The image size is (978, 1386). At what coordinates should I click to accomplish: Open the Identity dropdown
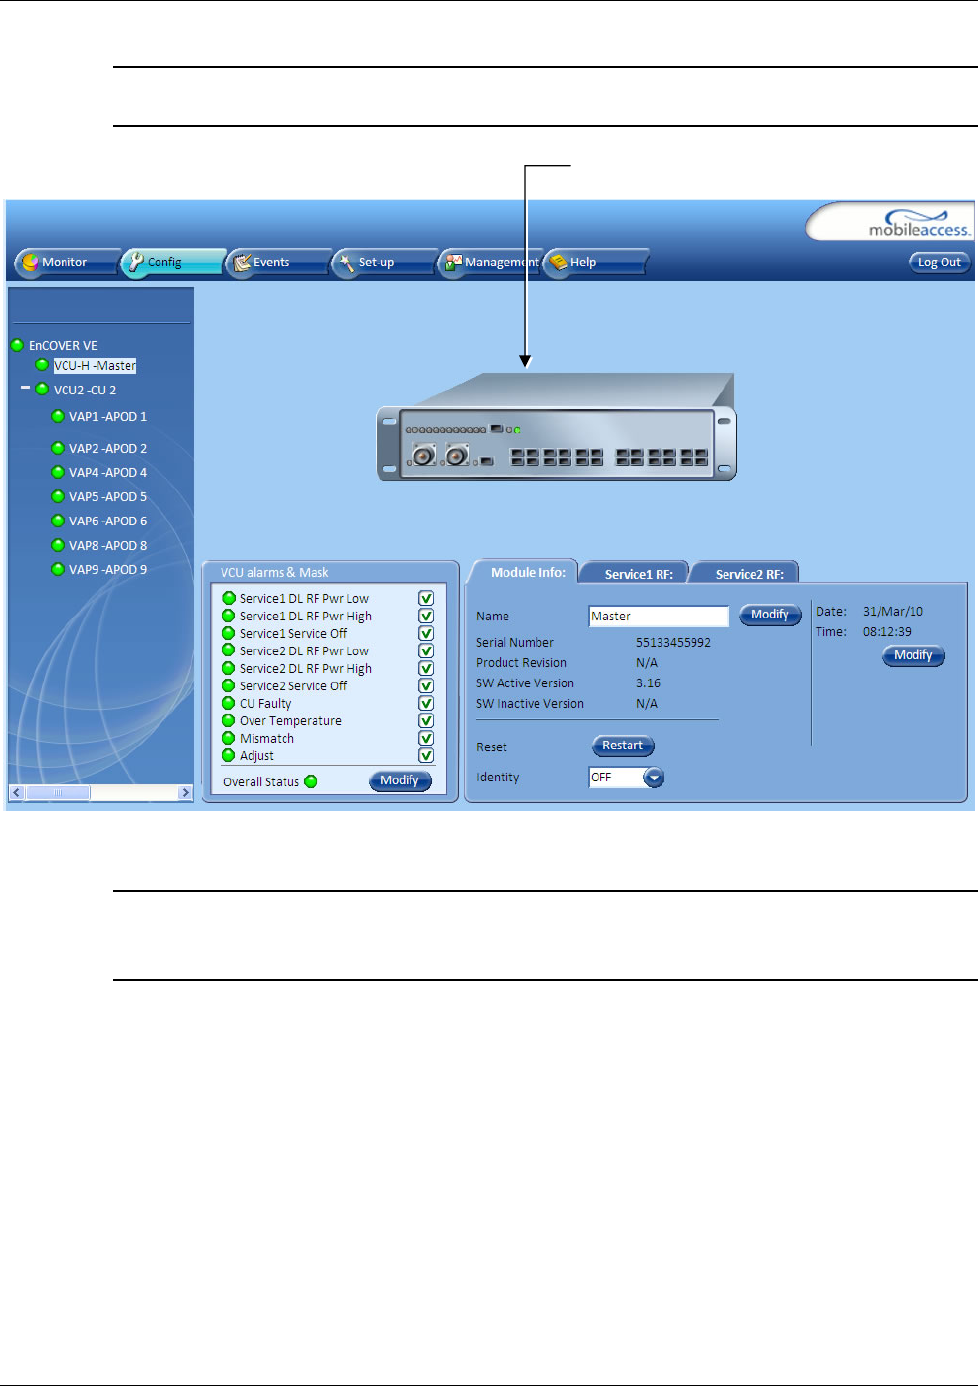click(654, 778)
